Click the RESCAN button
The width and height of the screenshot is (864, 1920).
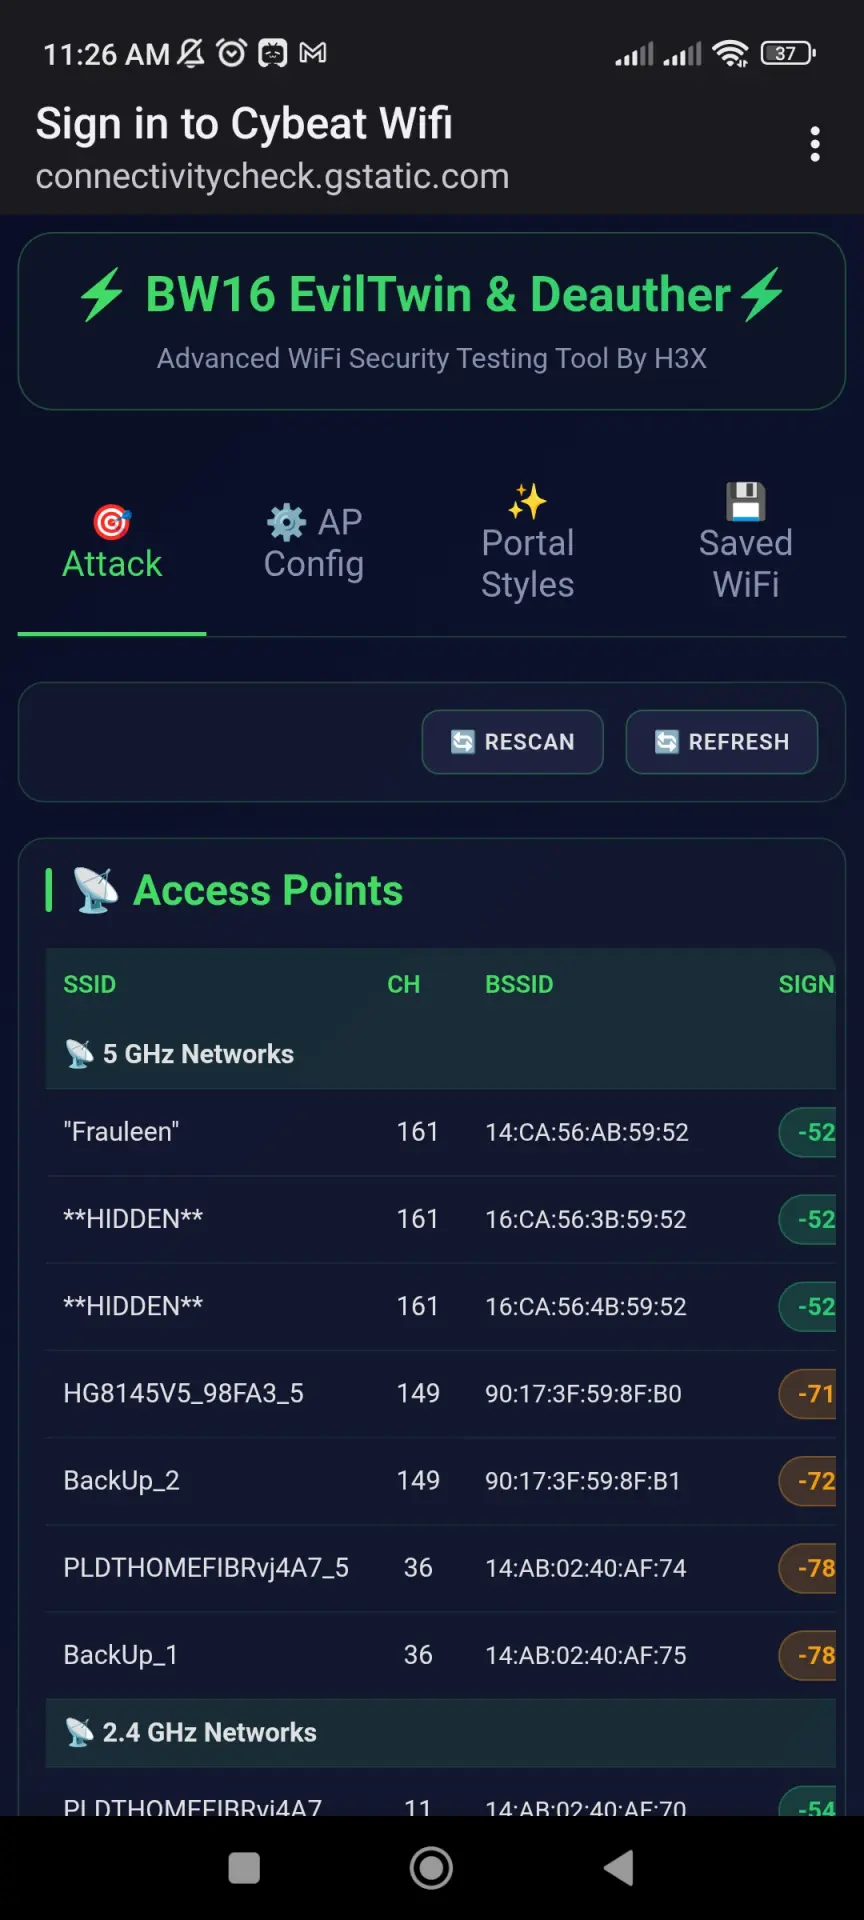(512, 742)
